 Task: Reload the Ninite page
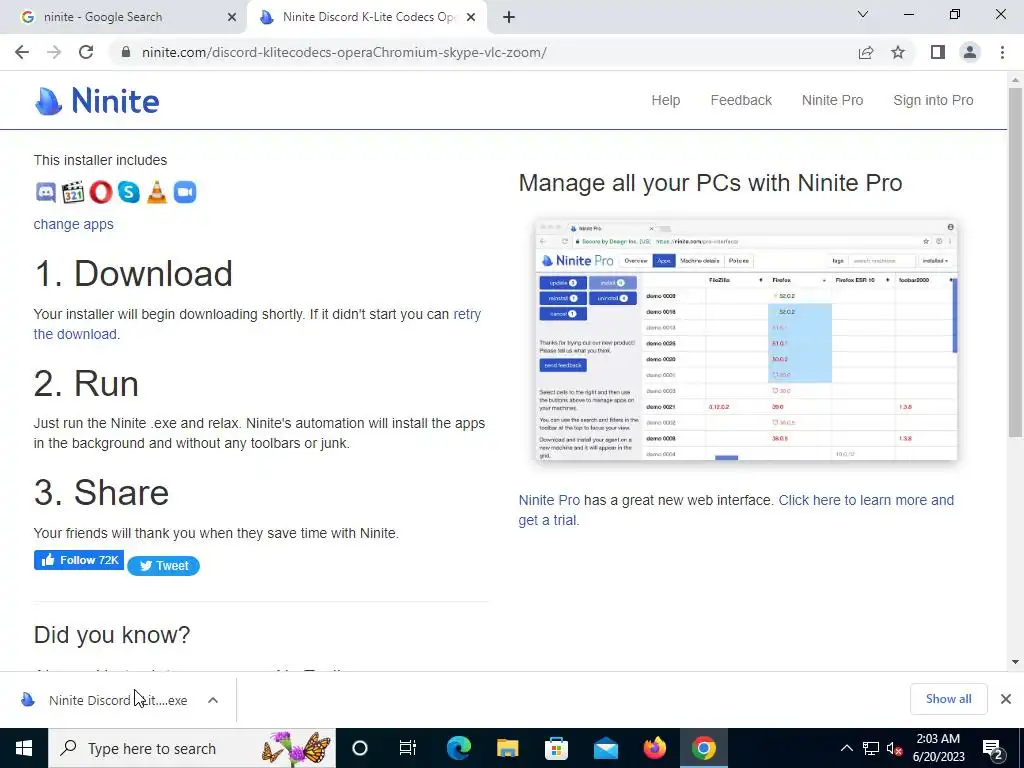pyautogui.click(x=86, y=52)
